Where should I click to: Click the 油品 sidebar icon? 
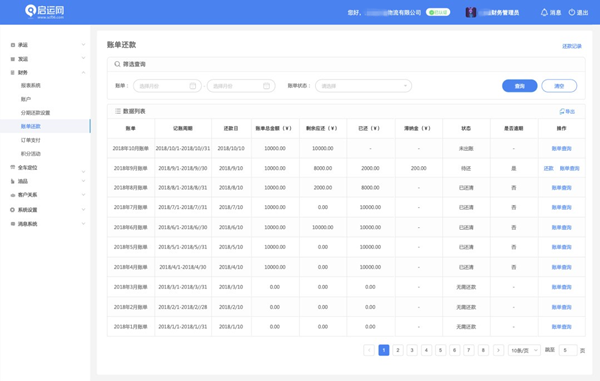click(13, 181)
